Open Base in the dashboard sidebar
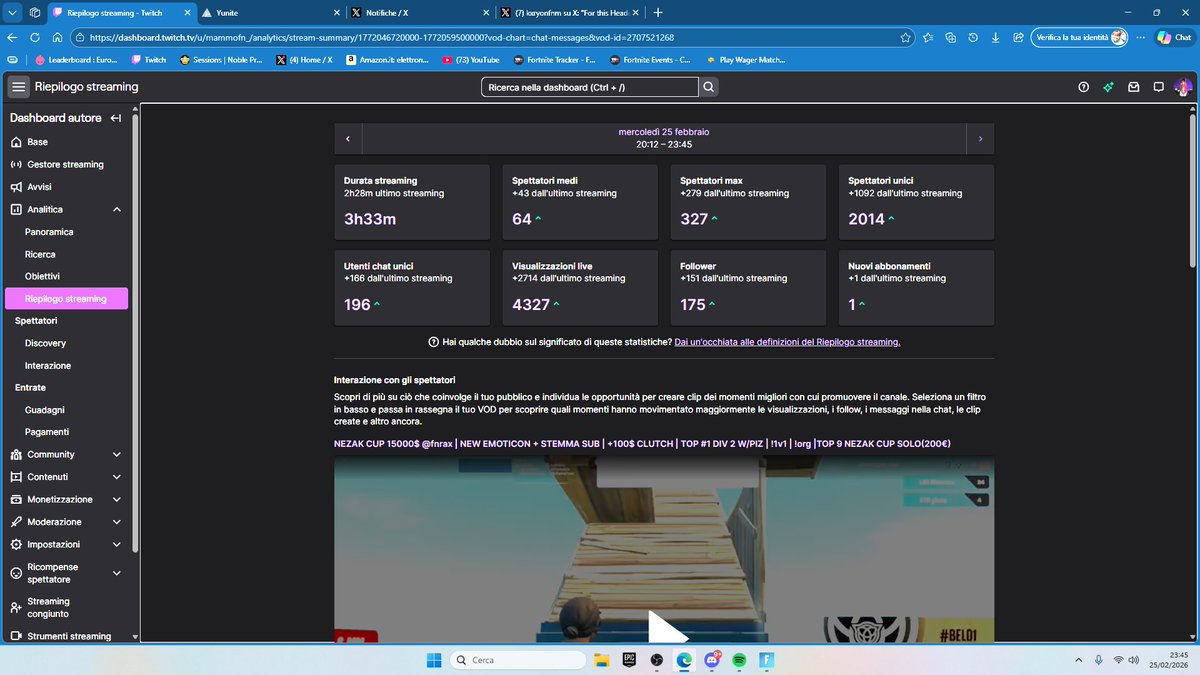 [x=66, y=142]
